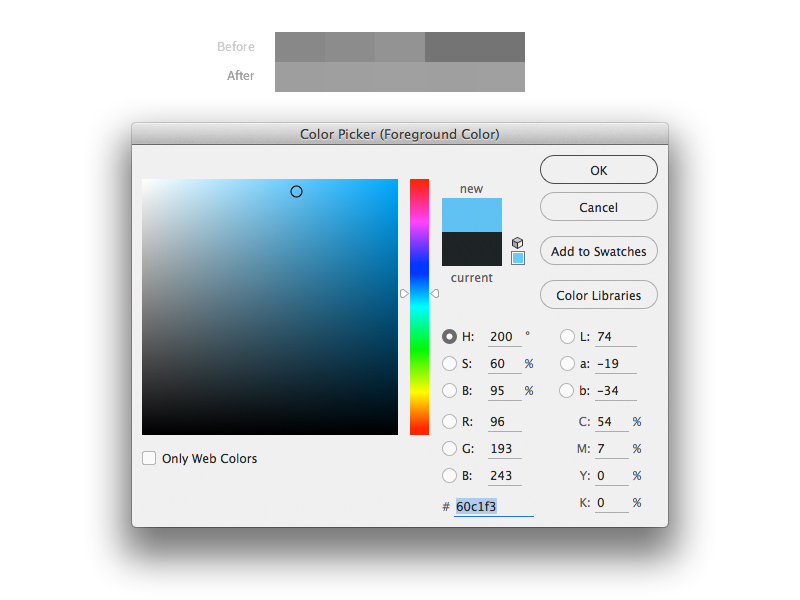The width and height of the screenshot is (800, 600).
Task: Select the B brightness radio button
Action: 450,390
